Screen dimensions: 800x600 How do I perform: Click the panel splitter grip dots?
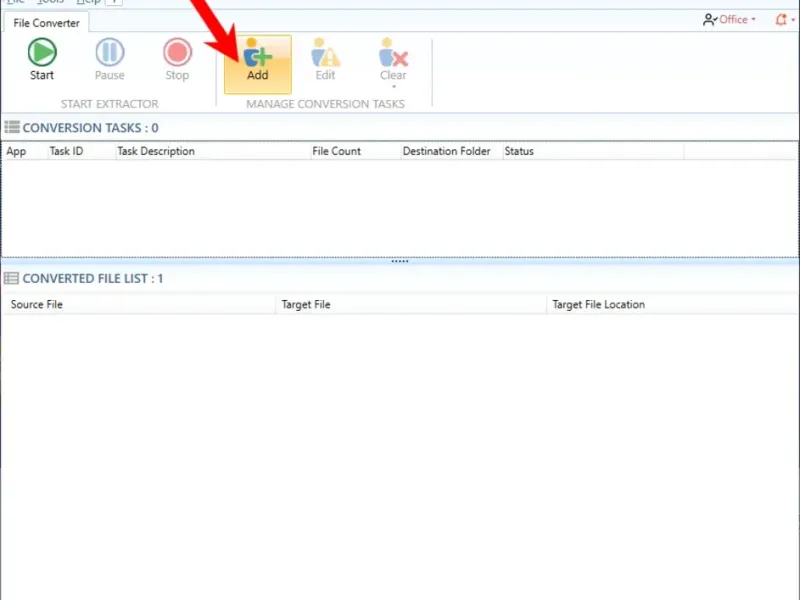point(399,261)
